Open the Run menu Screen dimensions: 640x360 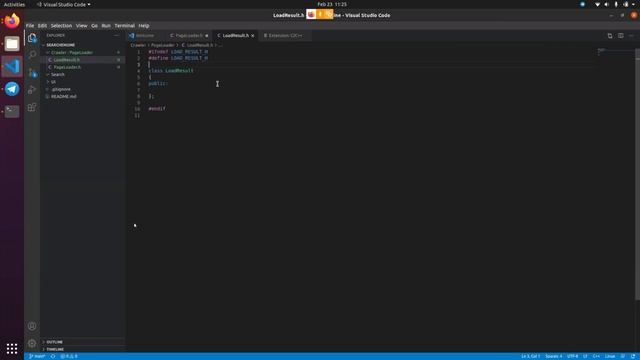coord(106,26)
